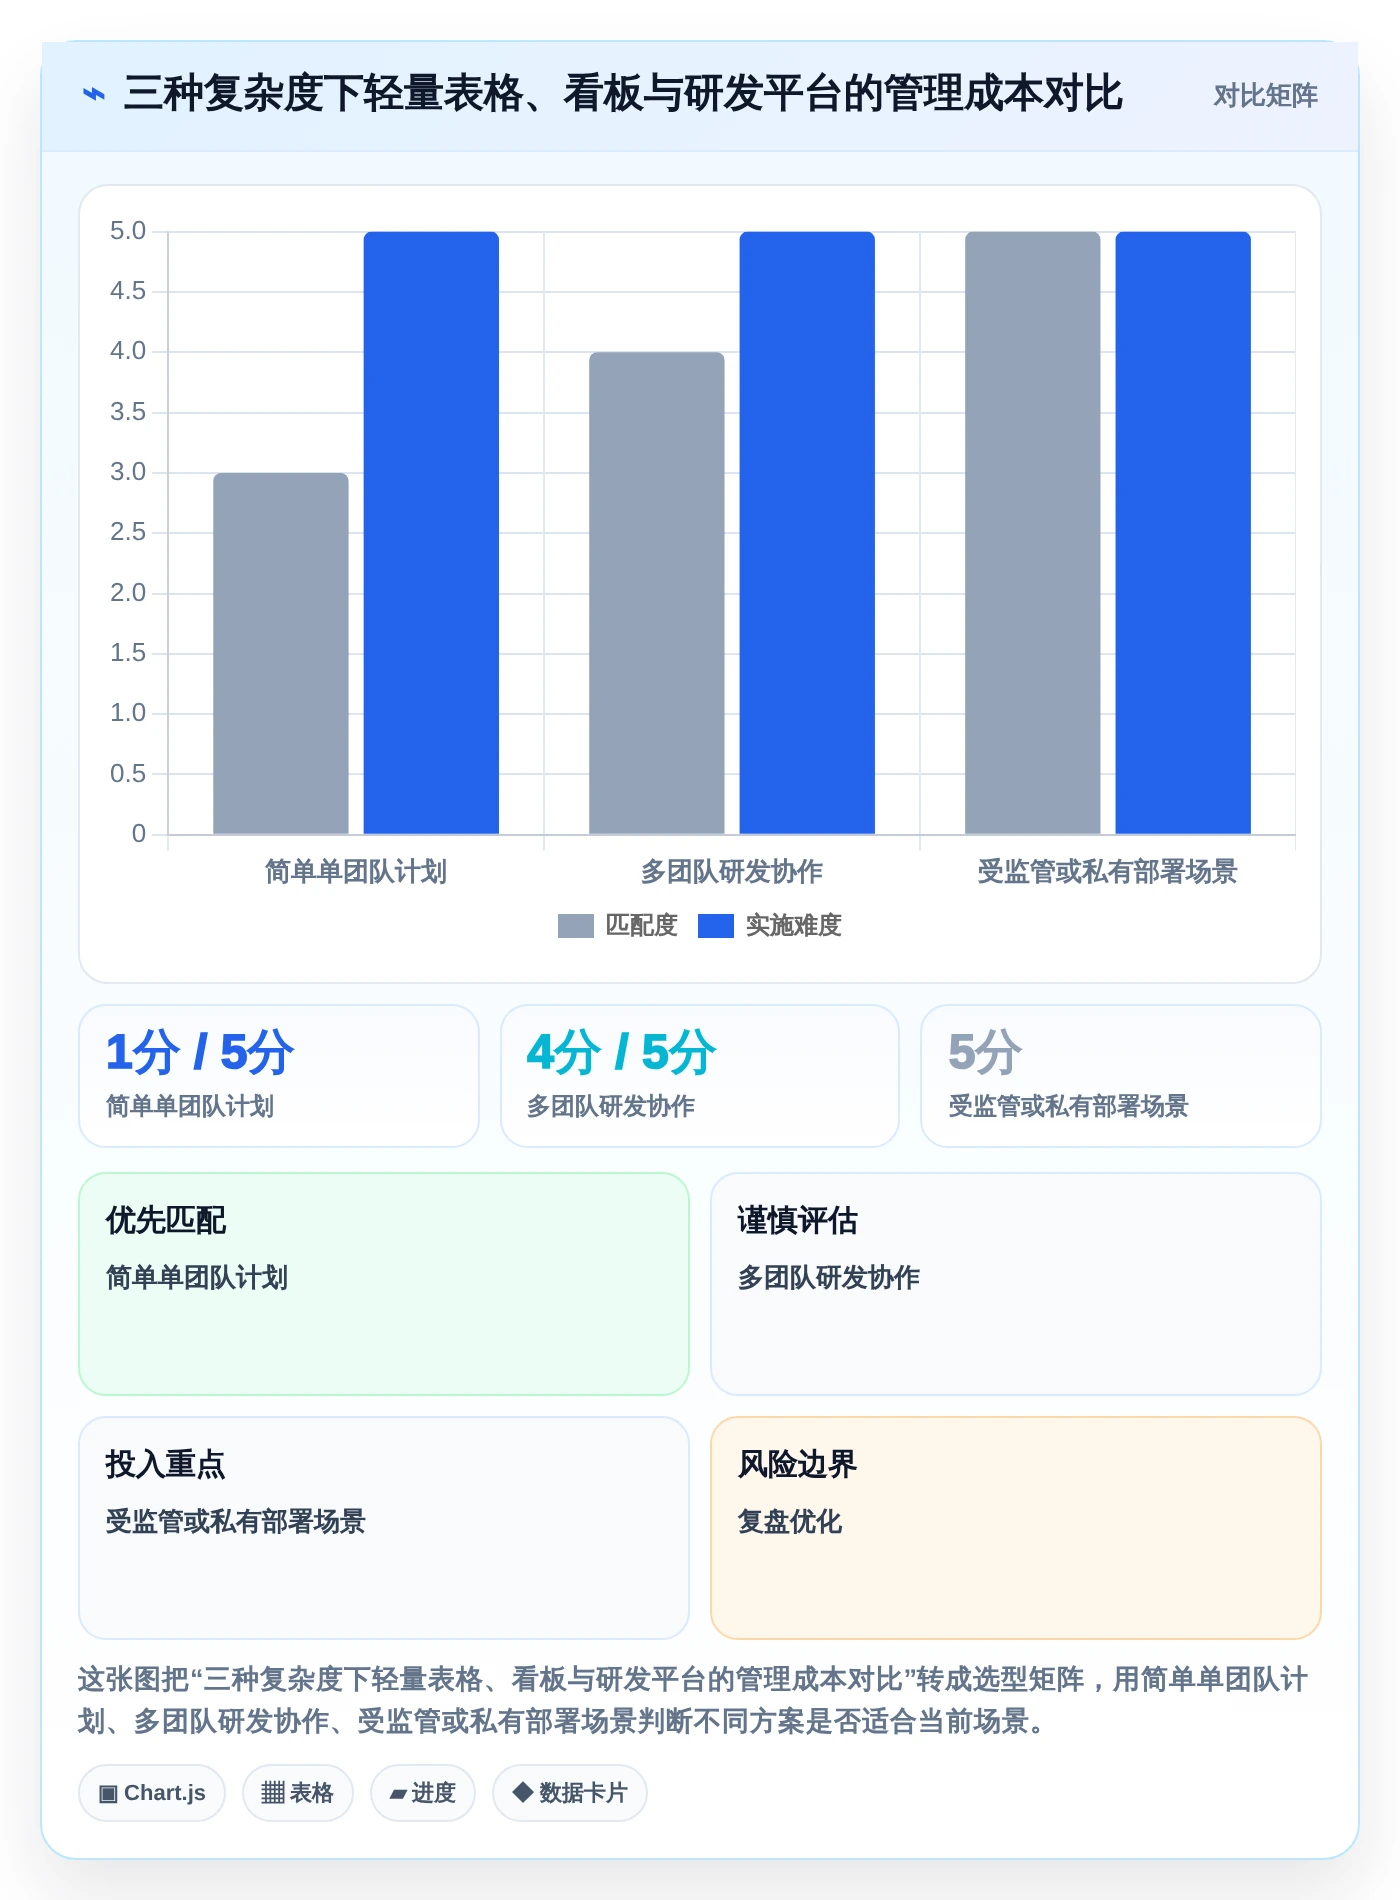Click the gray 匹配度 bar for 简单单团队计划
The image size is (1400, 1900).
tap(281, 653)
